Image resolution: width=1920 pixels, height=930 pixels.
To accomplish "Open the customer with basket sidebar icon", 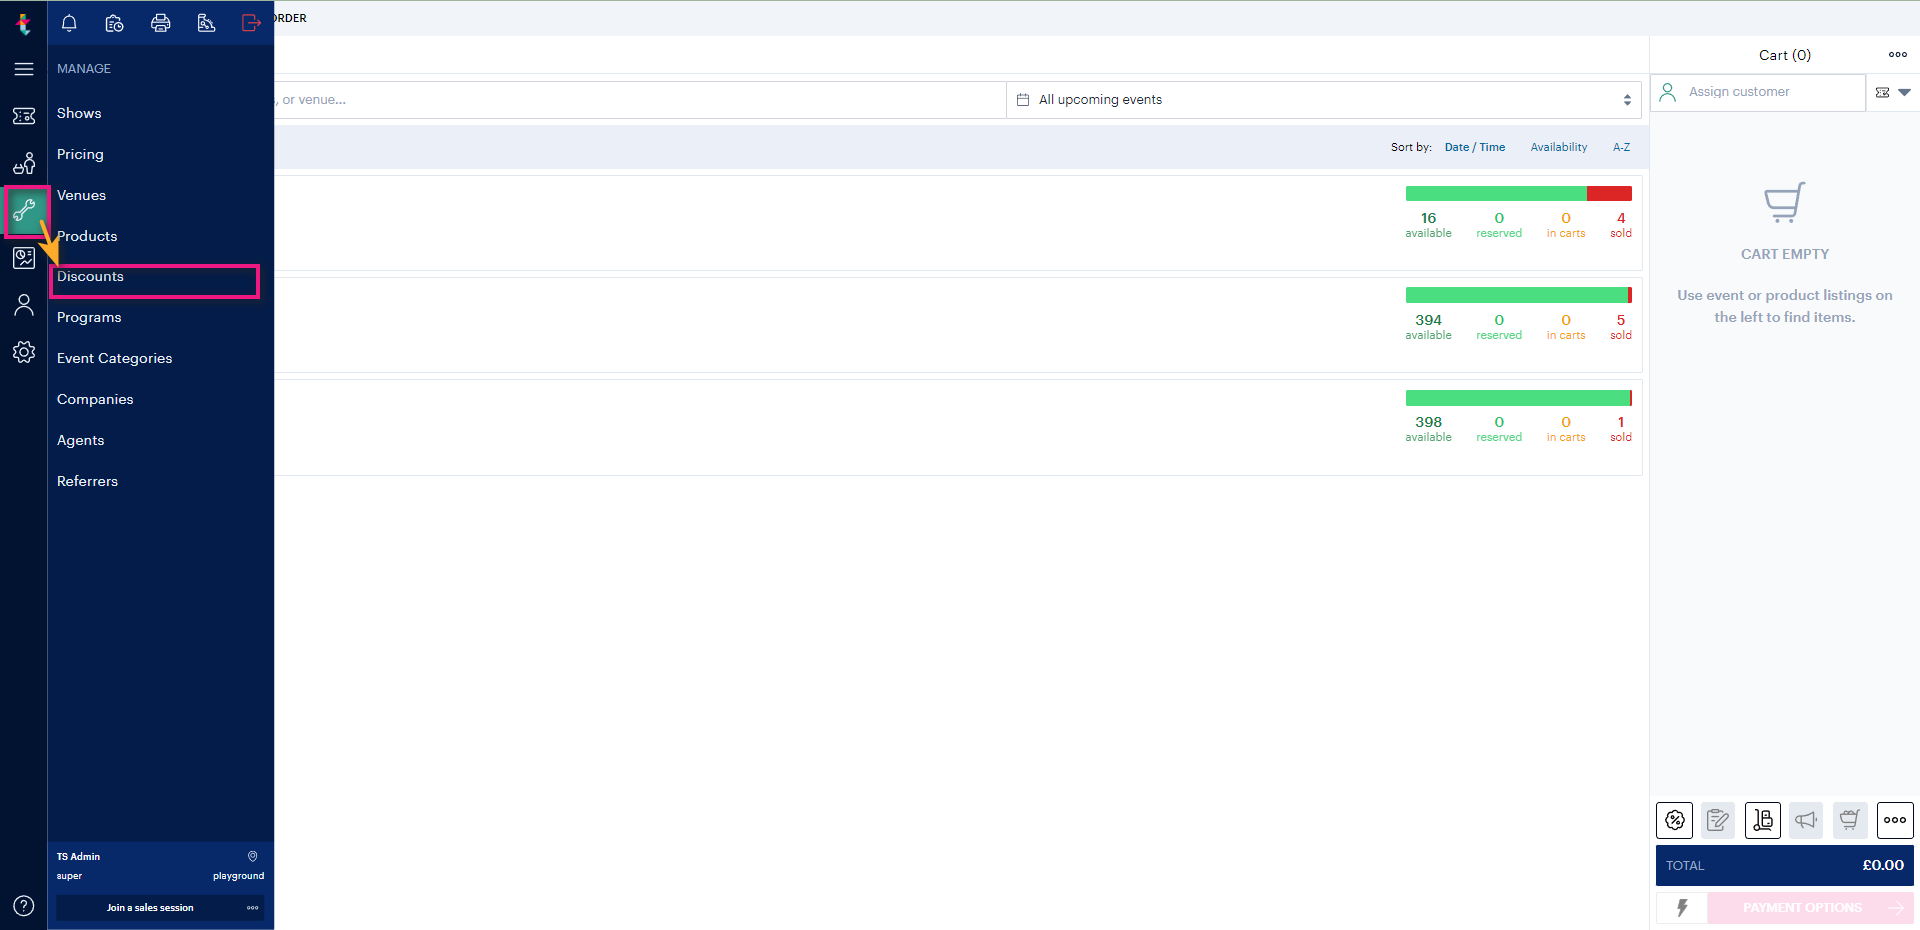I will [24, 163].
